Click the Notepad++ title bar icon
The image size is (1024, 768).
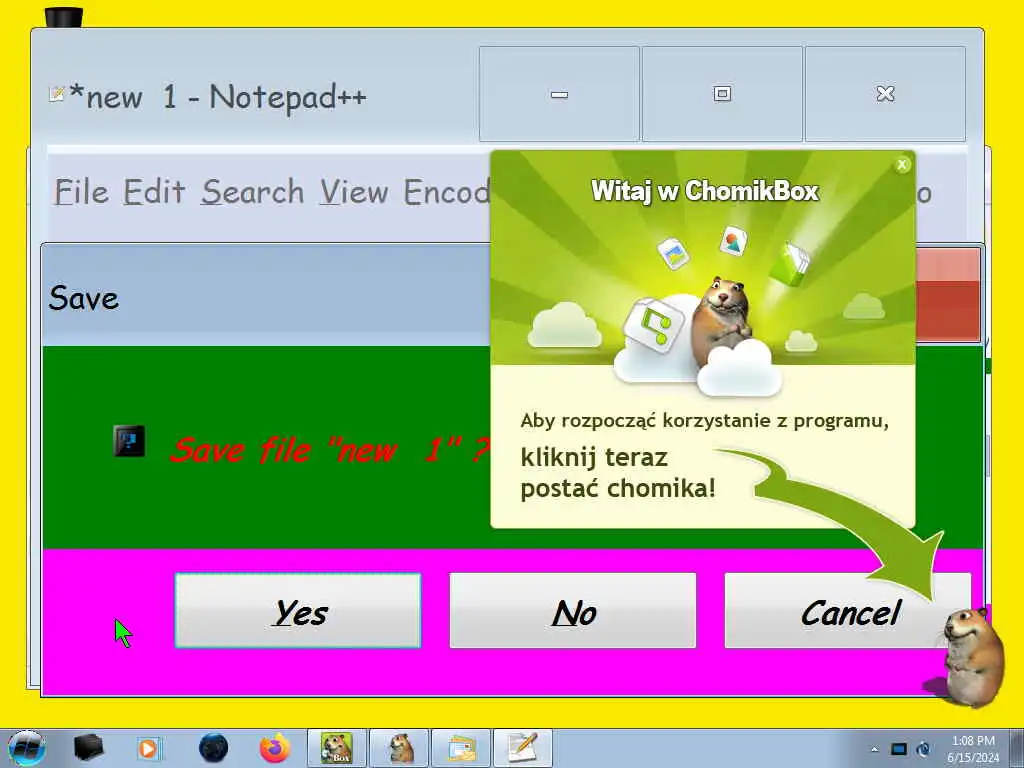coord(57,95)
